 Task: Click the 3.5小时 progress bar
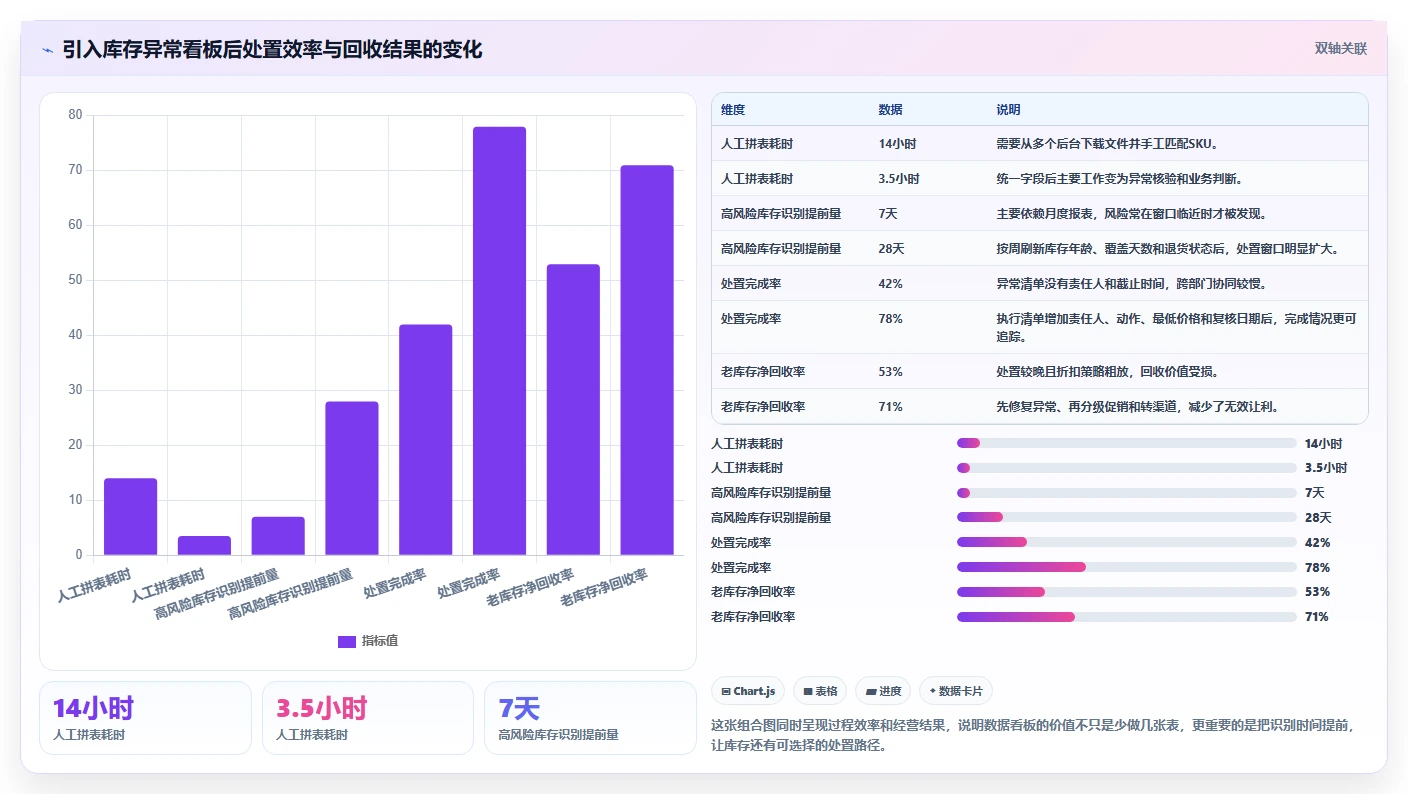(x=1127, y=468)
